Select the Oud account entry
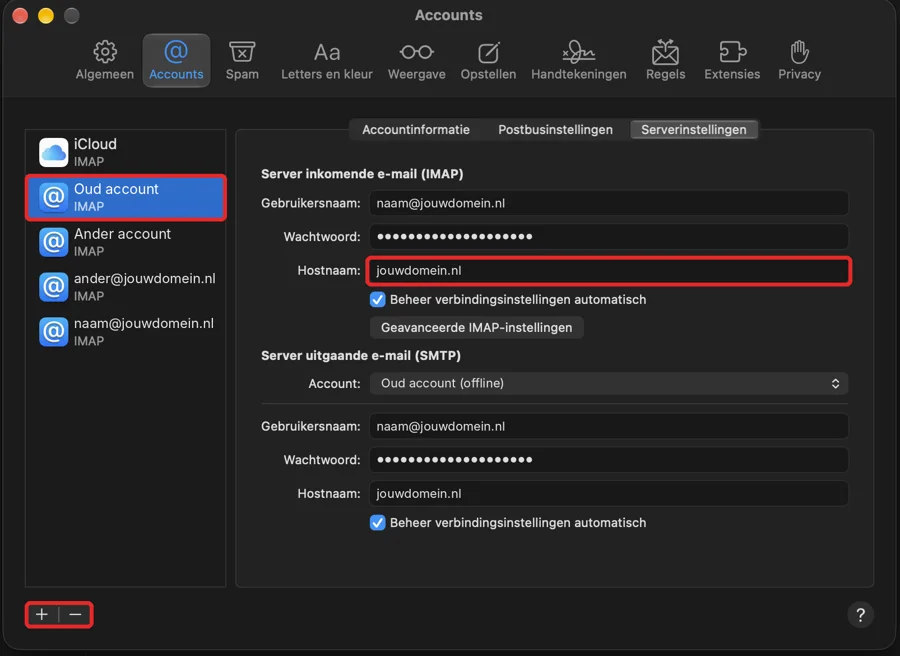900x656 pixels. click(126, 197)
